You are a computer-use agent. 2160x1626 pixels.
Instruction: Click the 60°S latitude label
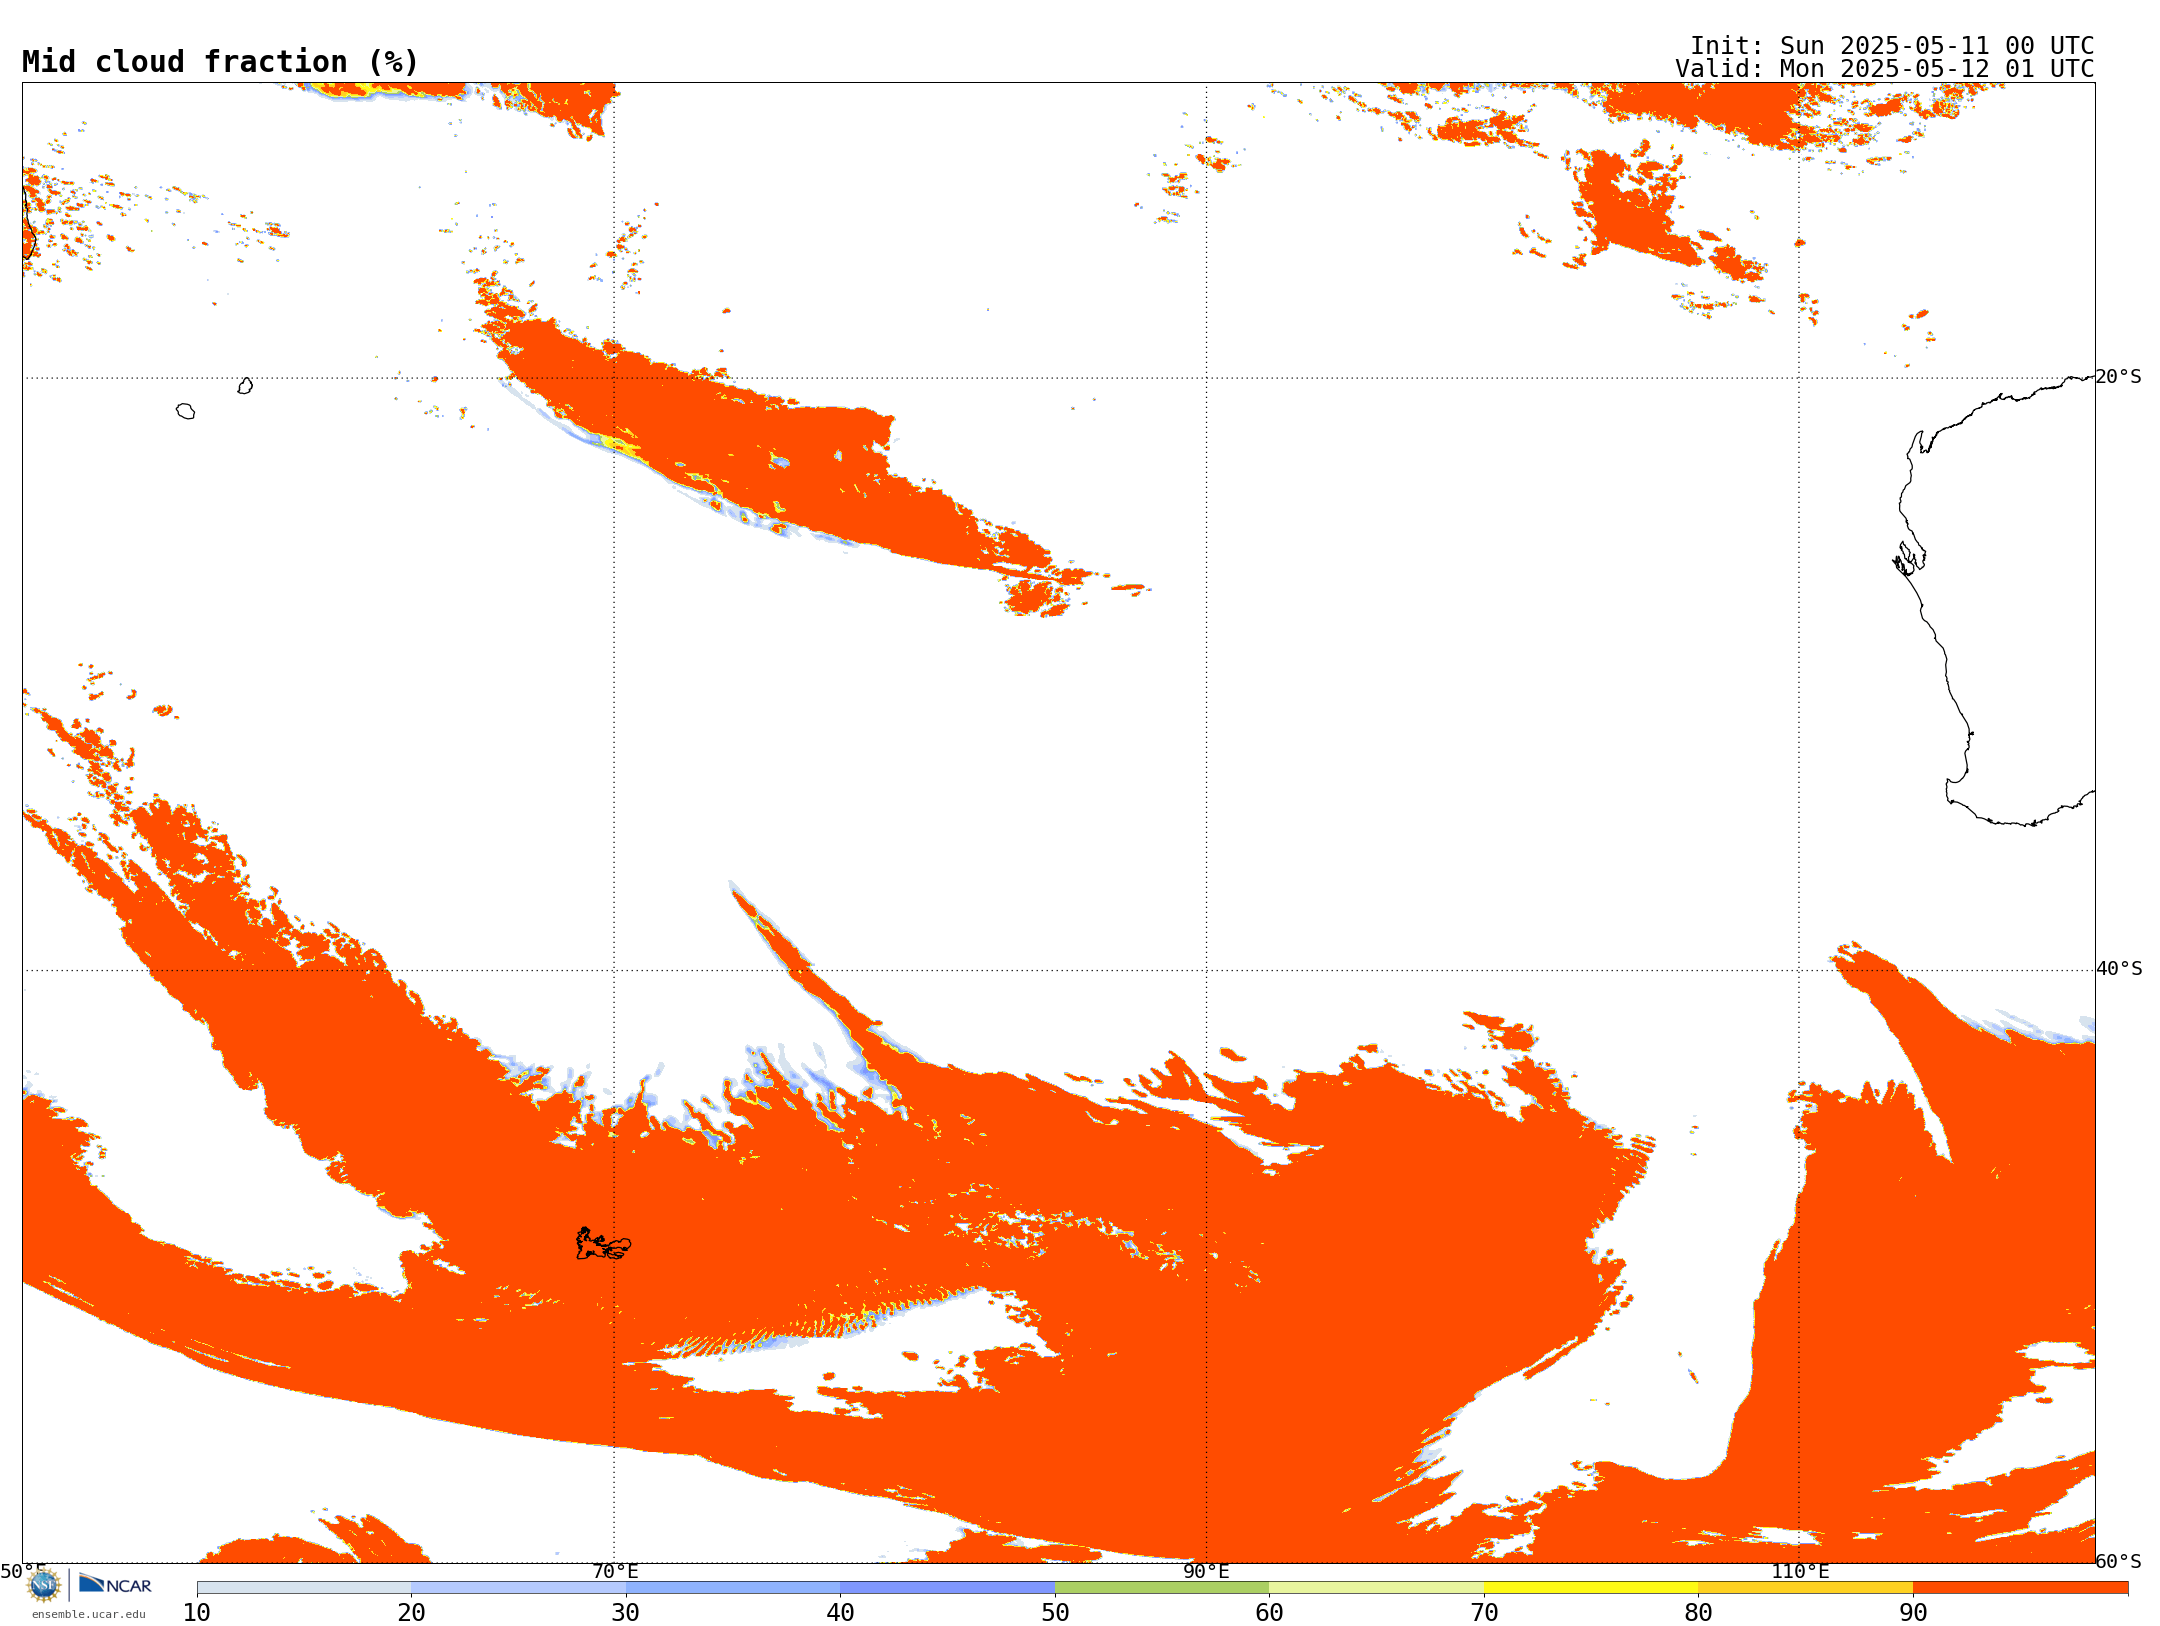coord(2118,1561)
